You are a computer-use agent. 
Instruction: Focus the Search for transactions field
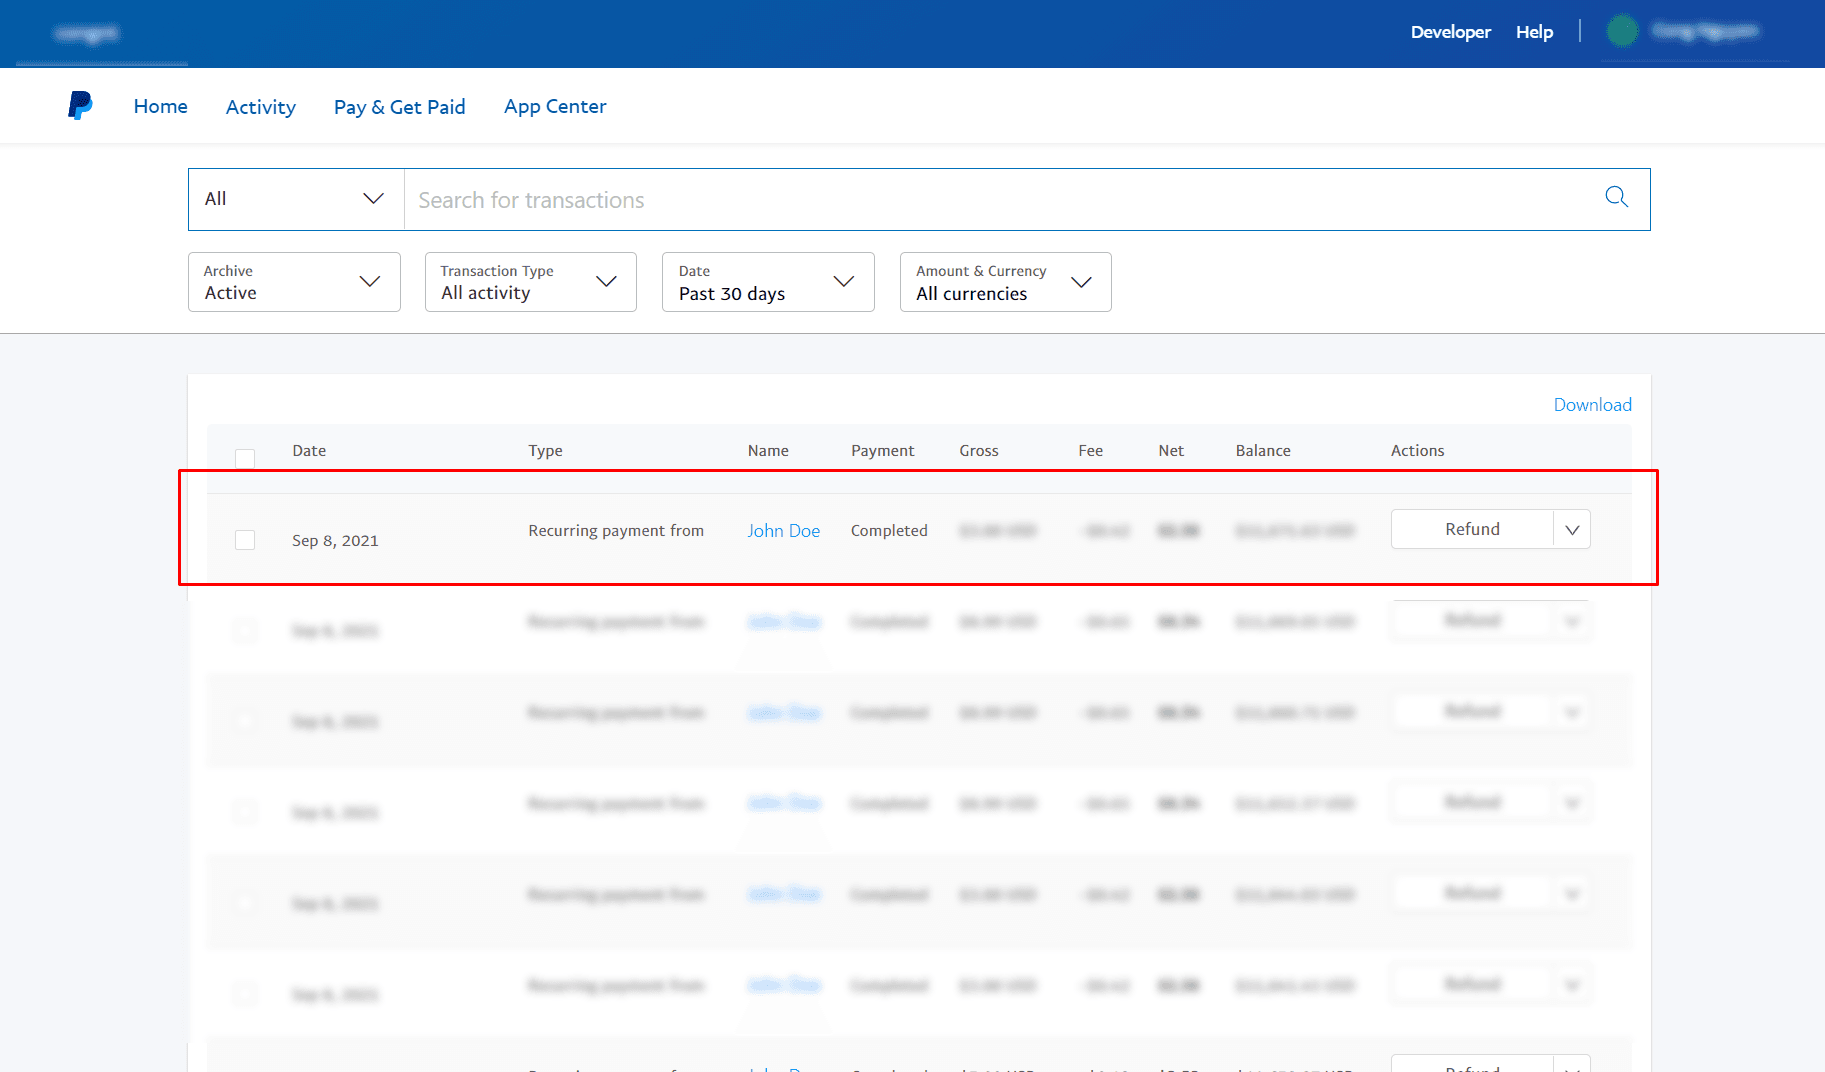tap(1000, 200)
